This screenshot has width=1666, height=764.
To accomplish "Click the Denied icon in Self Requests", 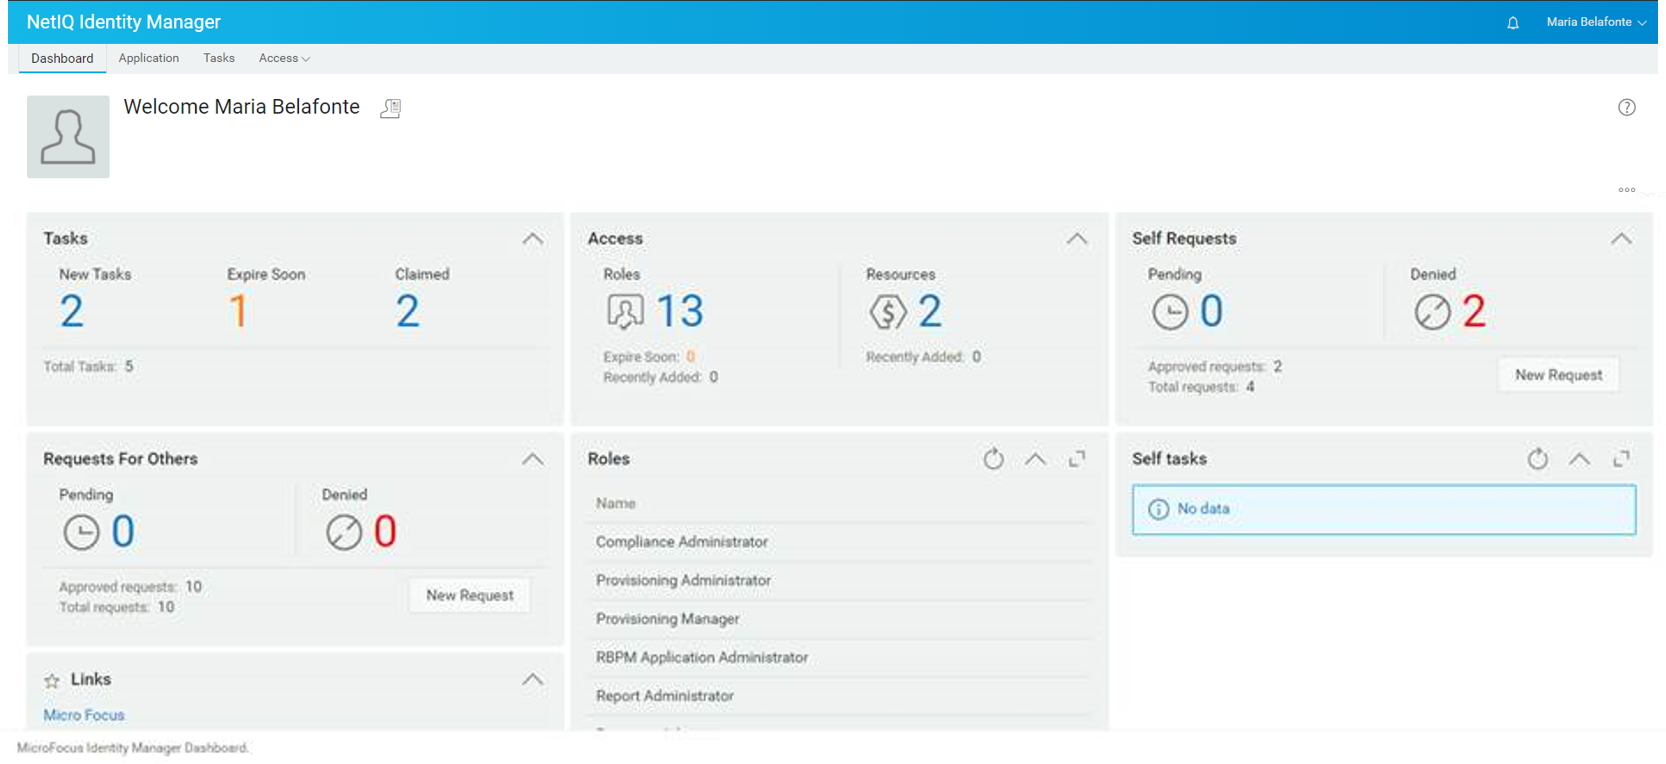I will pos(1432,312).
